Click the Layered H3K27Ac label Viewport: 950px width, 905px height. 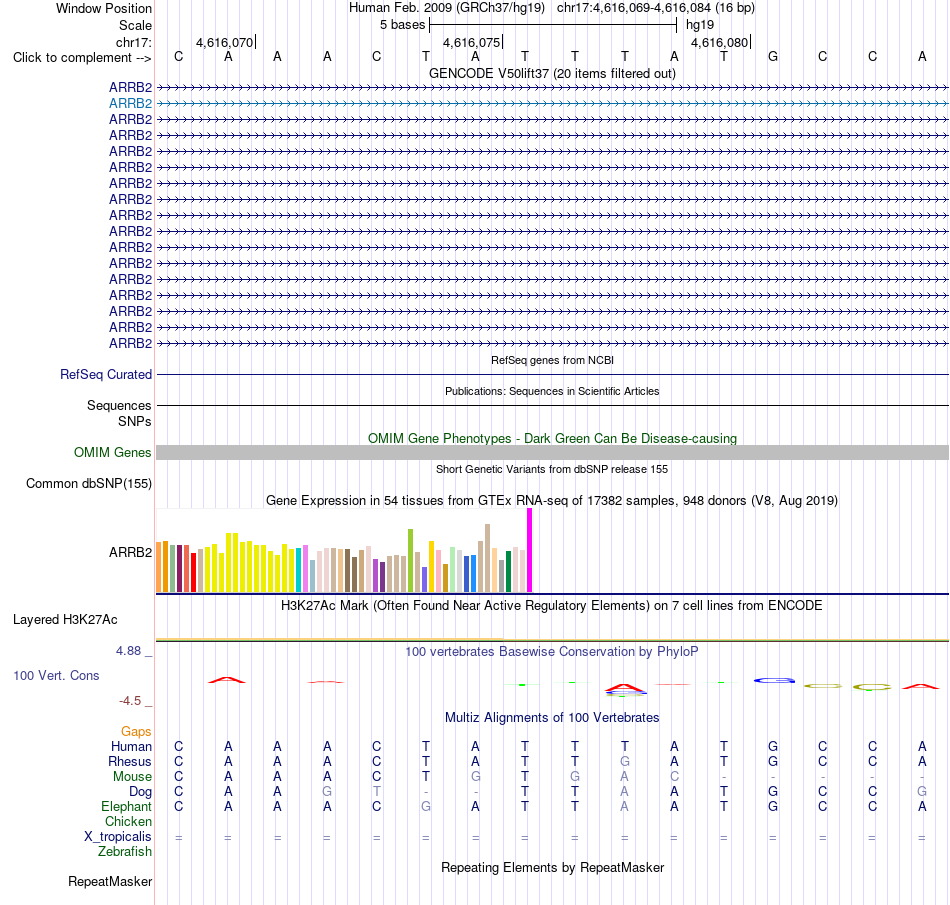pos(65,620)
